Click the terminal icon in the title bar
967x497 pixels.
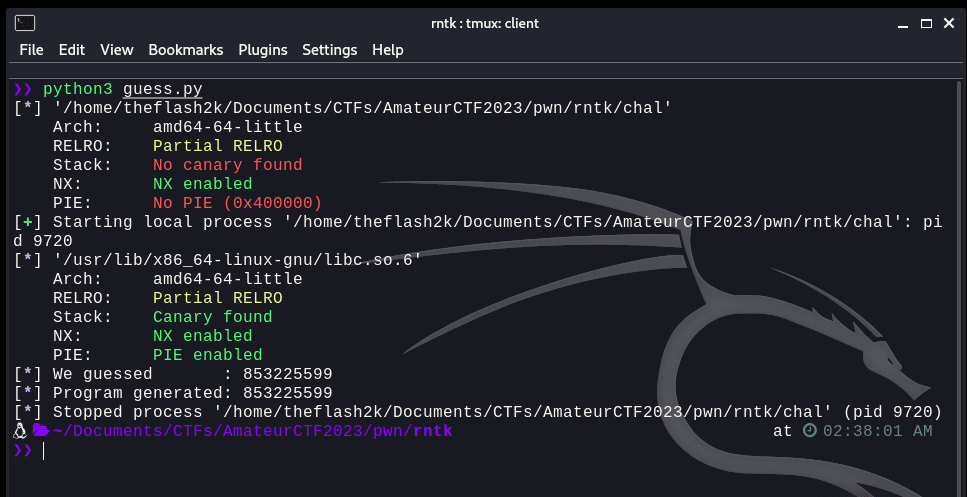(26, 22)
